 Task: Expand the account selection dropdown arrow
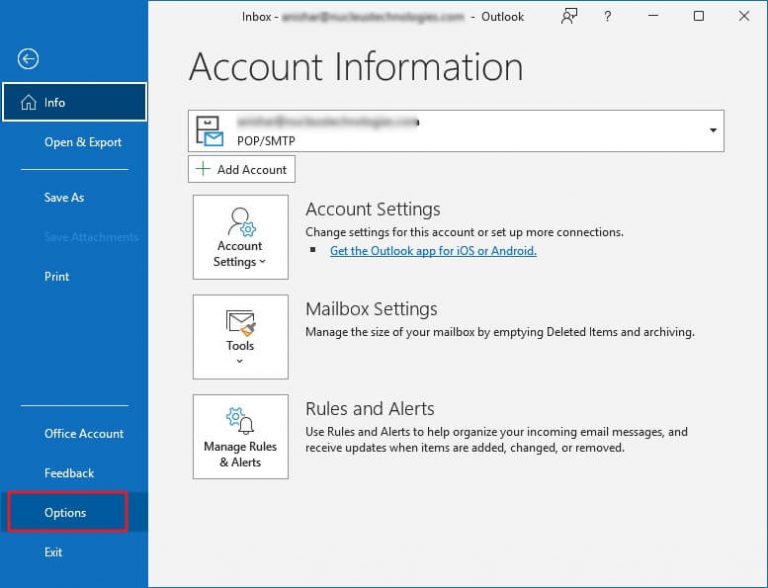pos(713,130)
